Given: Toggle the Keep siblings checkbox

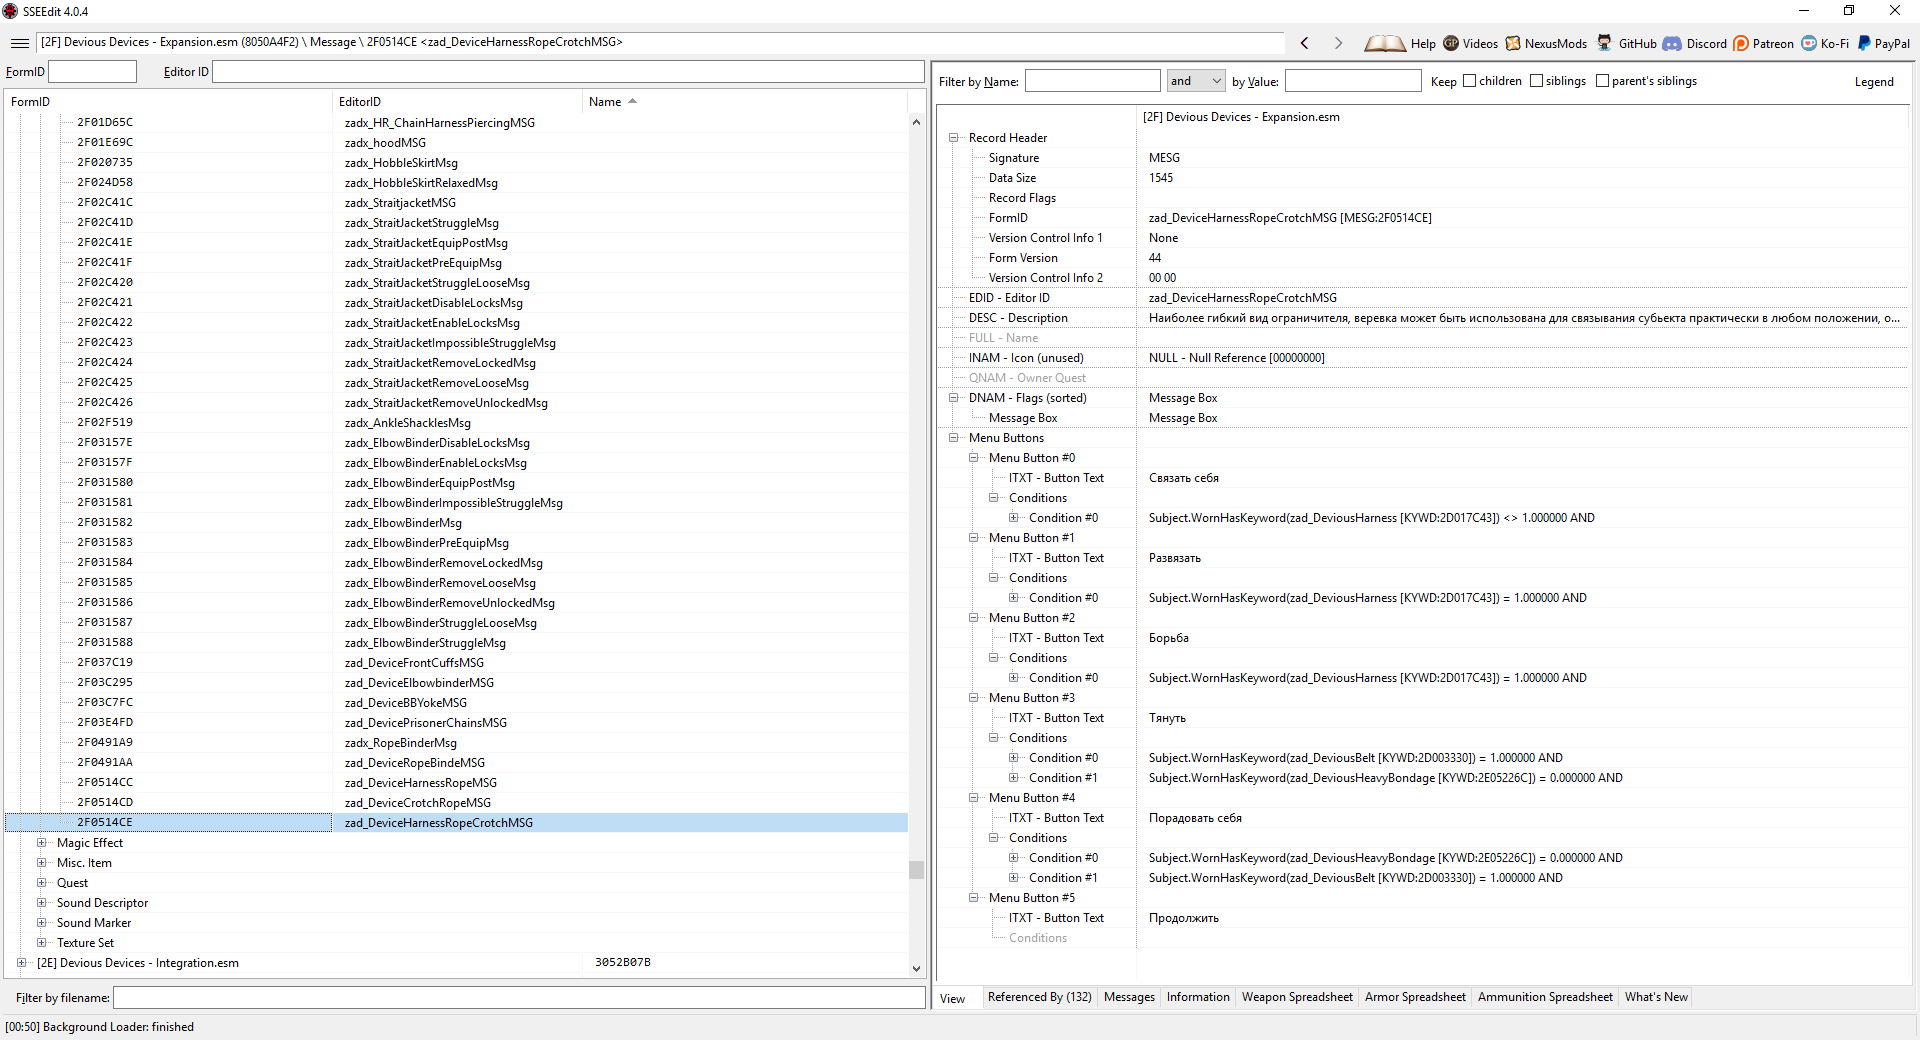Looking at the screenshot, I should (x=1536, y=81).
